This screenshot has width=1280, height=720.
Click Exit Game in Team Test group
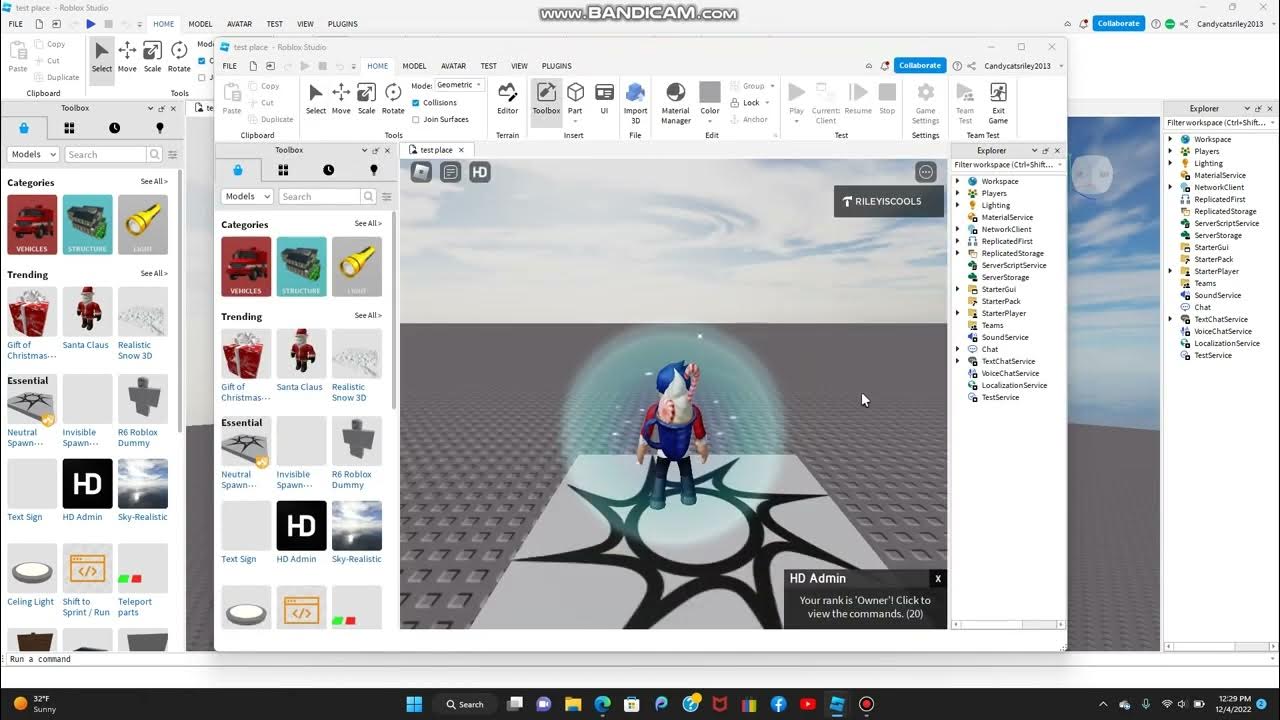tap(998, 103)
